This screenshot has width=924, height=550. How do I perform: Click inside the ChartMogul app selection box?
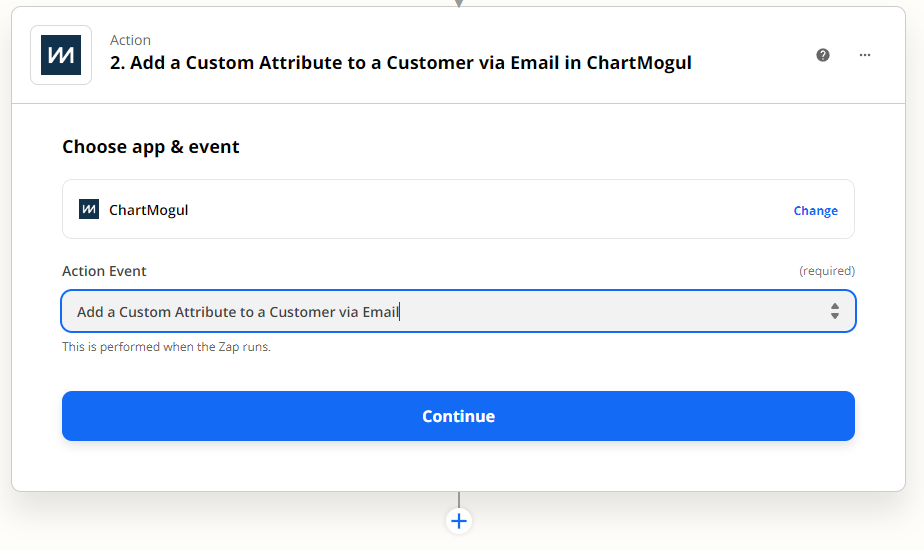pyautogui.click(x=458, y=209)
